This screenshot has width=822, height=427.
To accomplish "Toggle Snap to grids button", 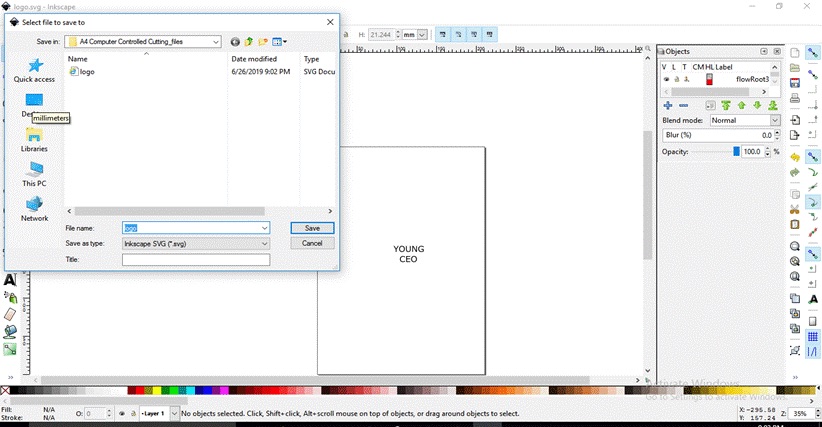I will tap(813, 336).
